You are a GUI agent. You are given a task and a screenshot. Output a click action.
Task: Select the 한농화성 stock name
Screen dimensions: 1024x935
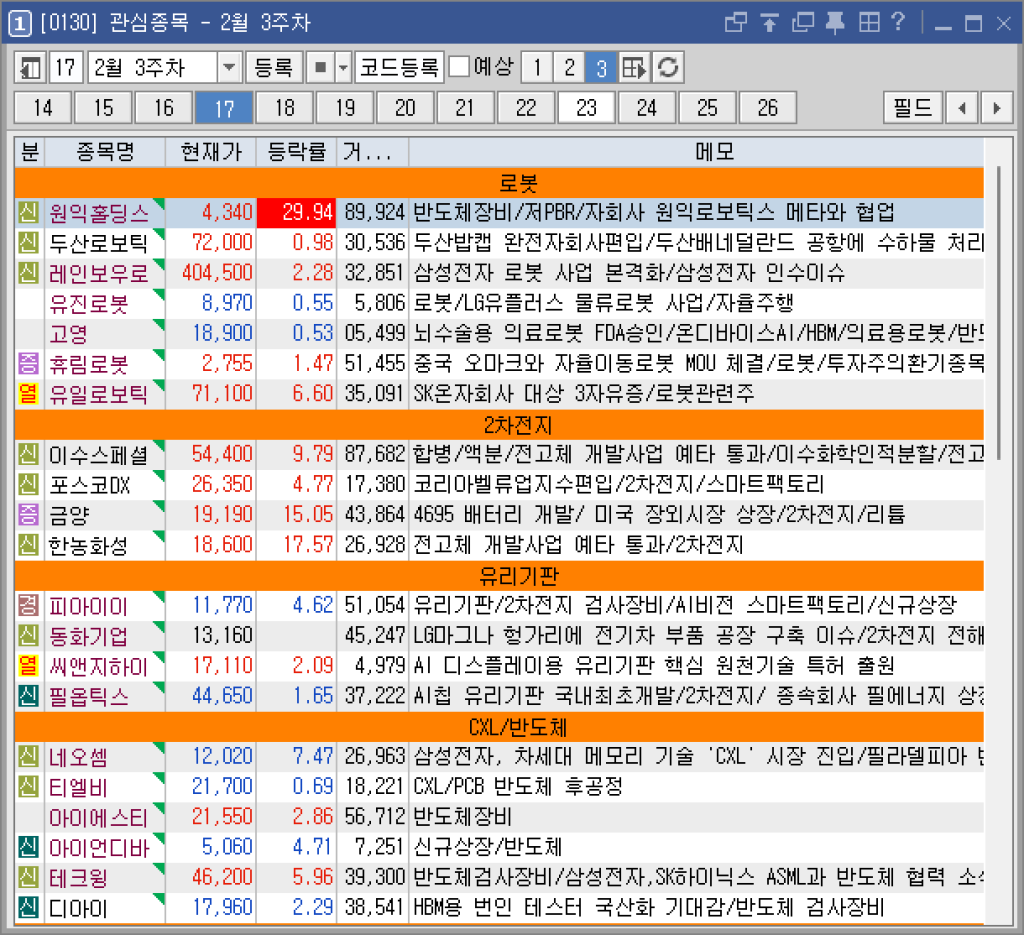pos(88,545)
